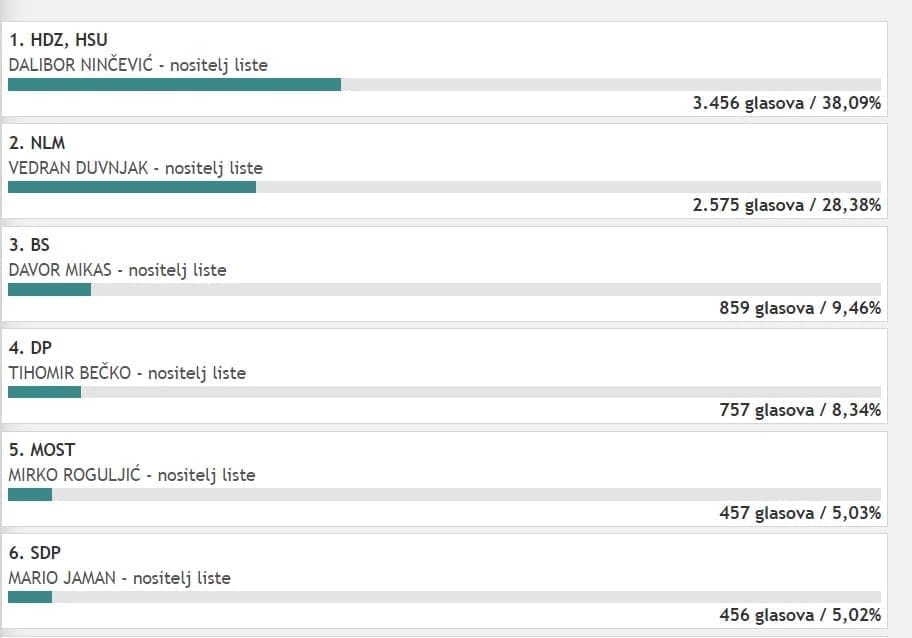Select candidate name Mirko Roguljić
This screenshot has width=912, height=638.
pos(76,475)
